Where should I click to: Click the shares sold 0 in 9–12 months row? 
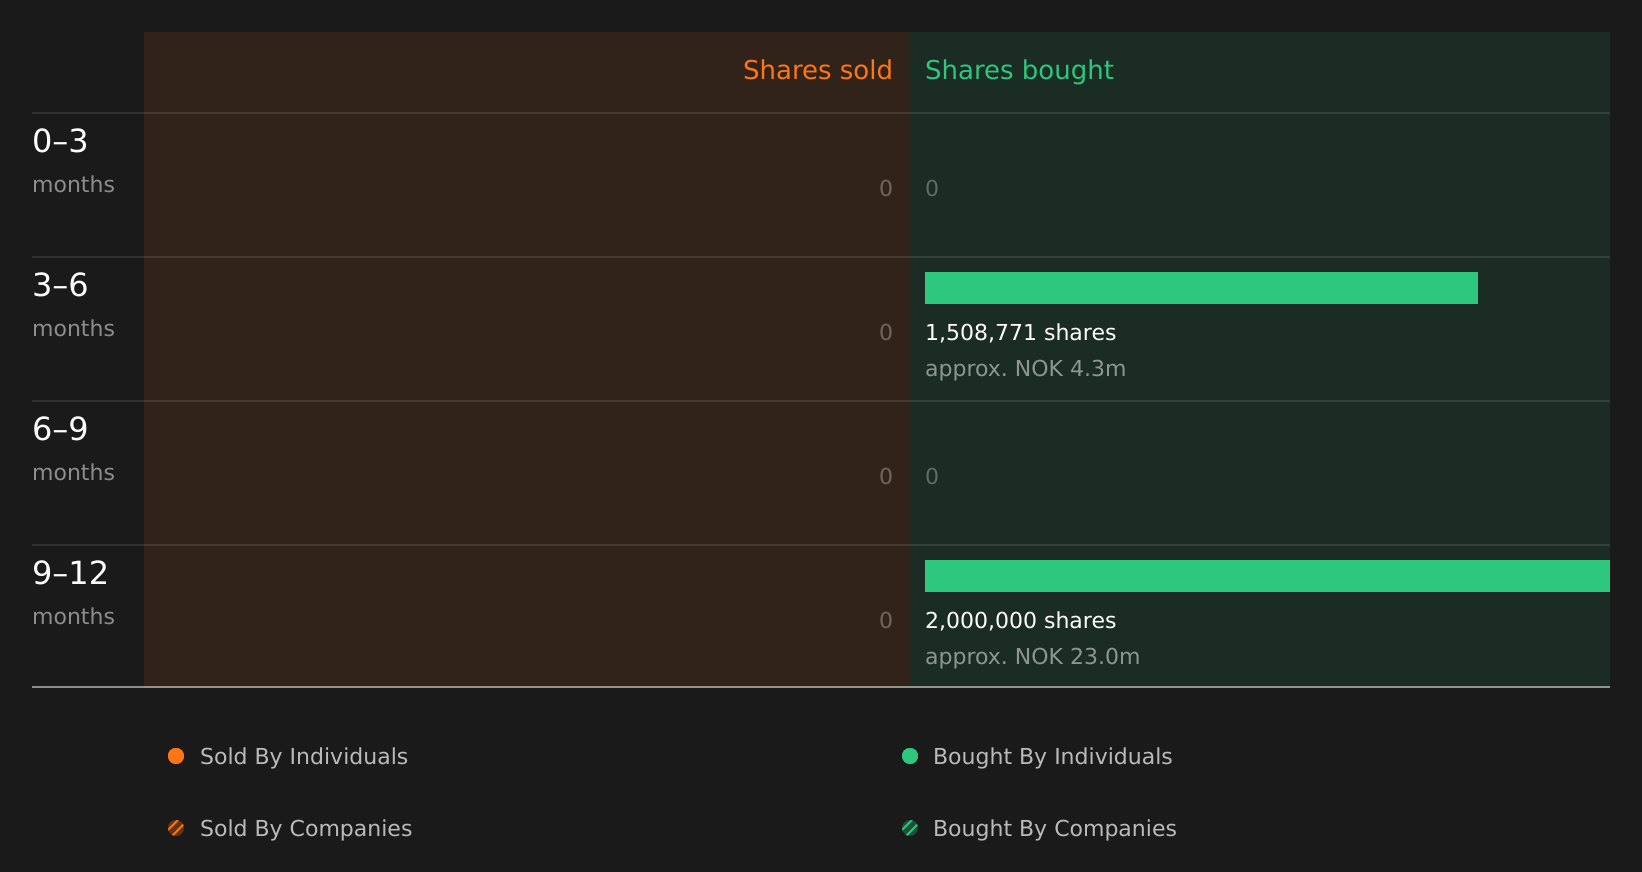coord(886,621)
